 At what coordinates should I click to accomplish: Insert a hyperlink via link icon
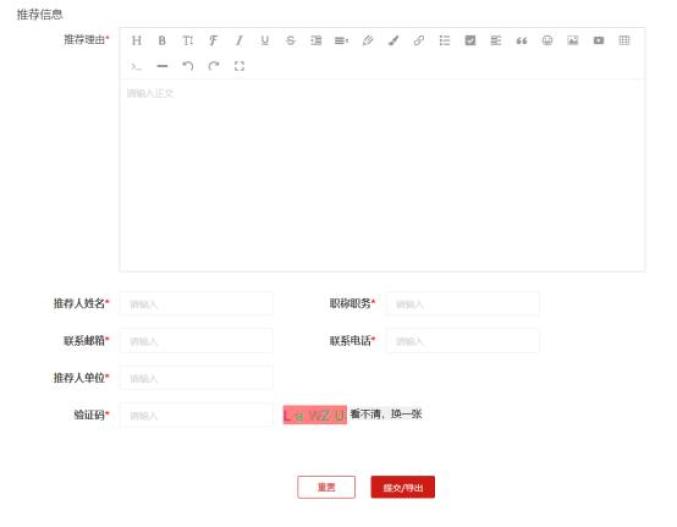(x=419, y=41)
